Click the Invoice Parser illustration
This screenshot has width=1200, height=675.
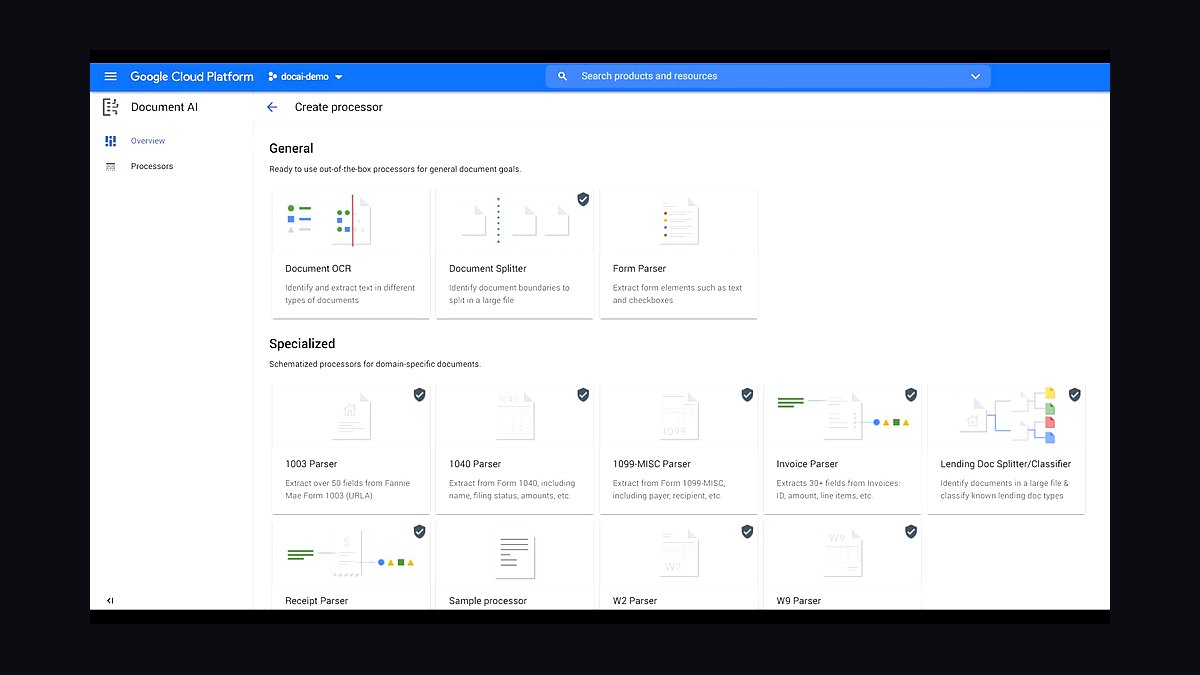coord(843,416)
